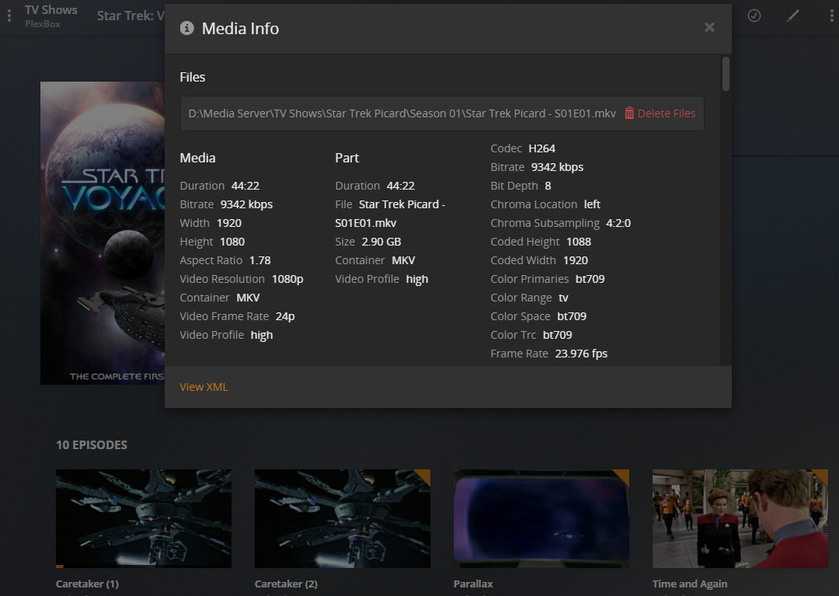
Task: Click the Caretaker (1) episode title
Action: pyautogui.click(x=87, y=584)
